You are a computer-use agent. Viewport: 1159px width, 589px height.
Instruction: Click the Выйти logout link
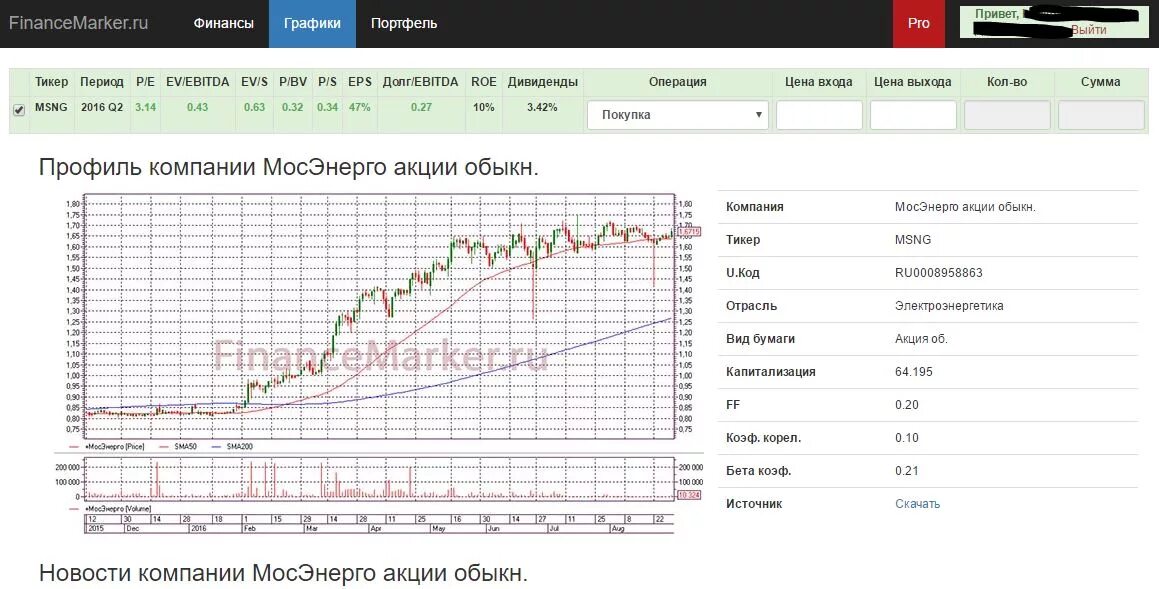[1089, 30]
